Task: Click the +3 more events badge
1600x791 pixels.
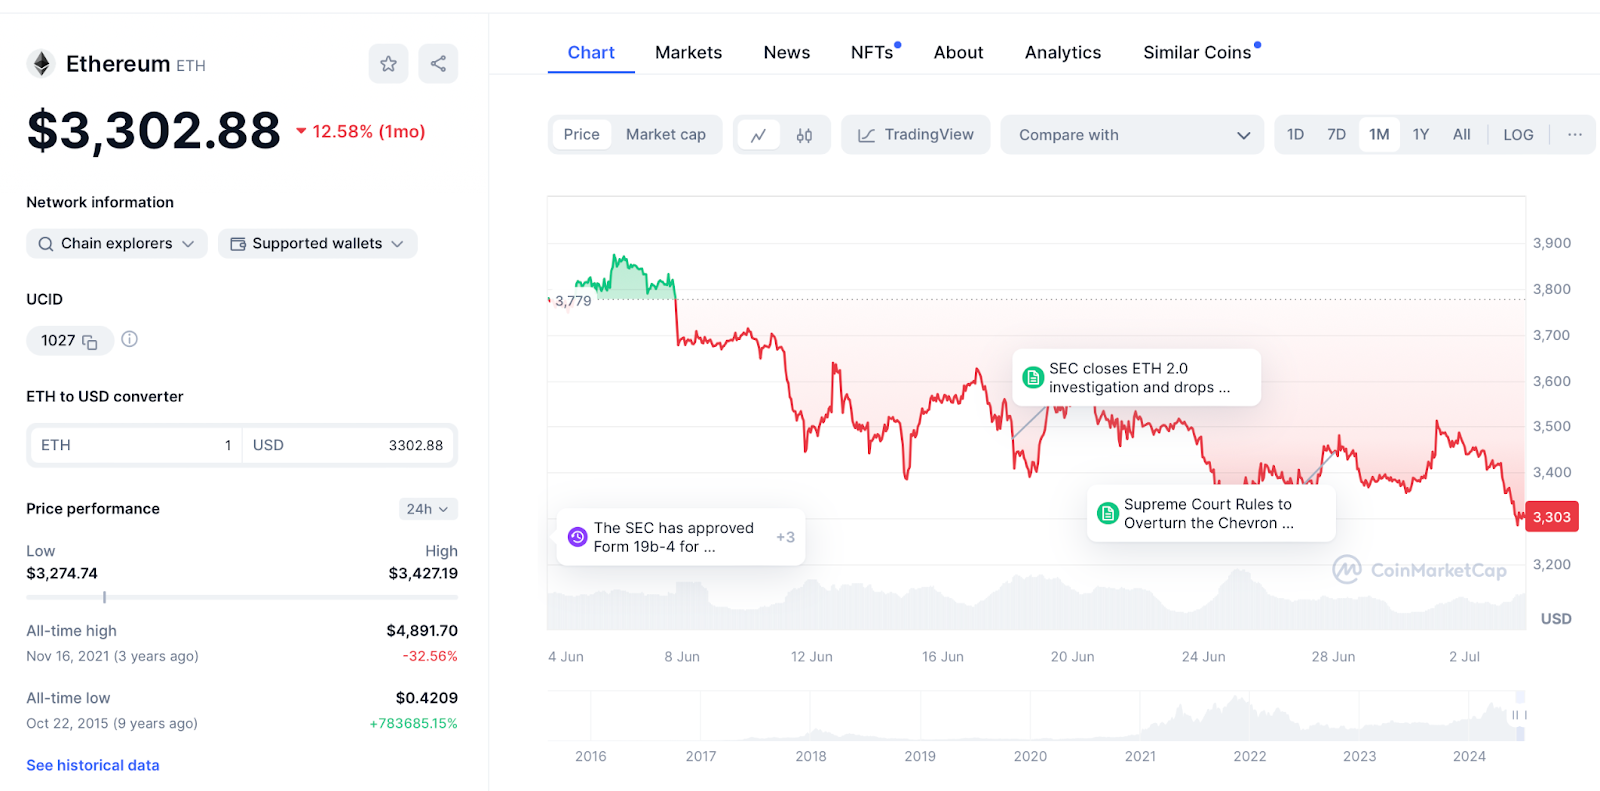Action: pyautogui.click(x=785, y=538)
